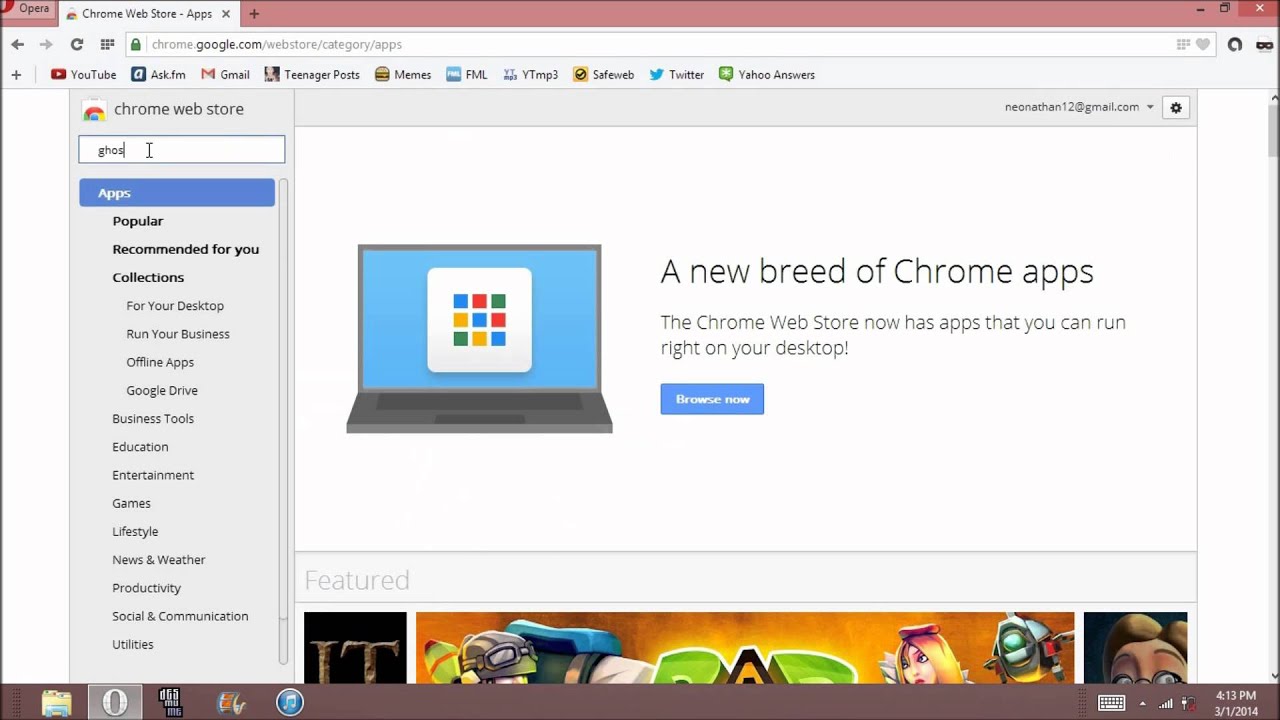The image size is (1280, 720).
Task: Open the Speed Dial grid
Action: (107, 44)
